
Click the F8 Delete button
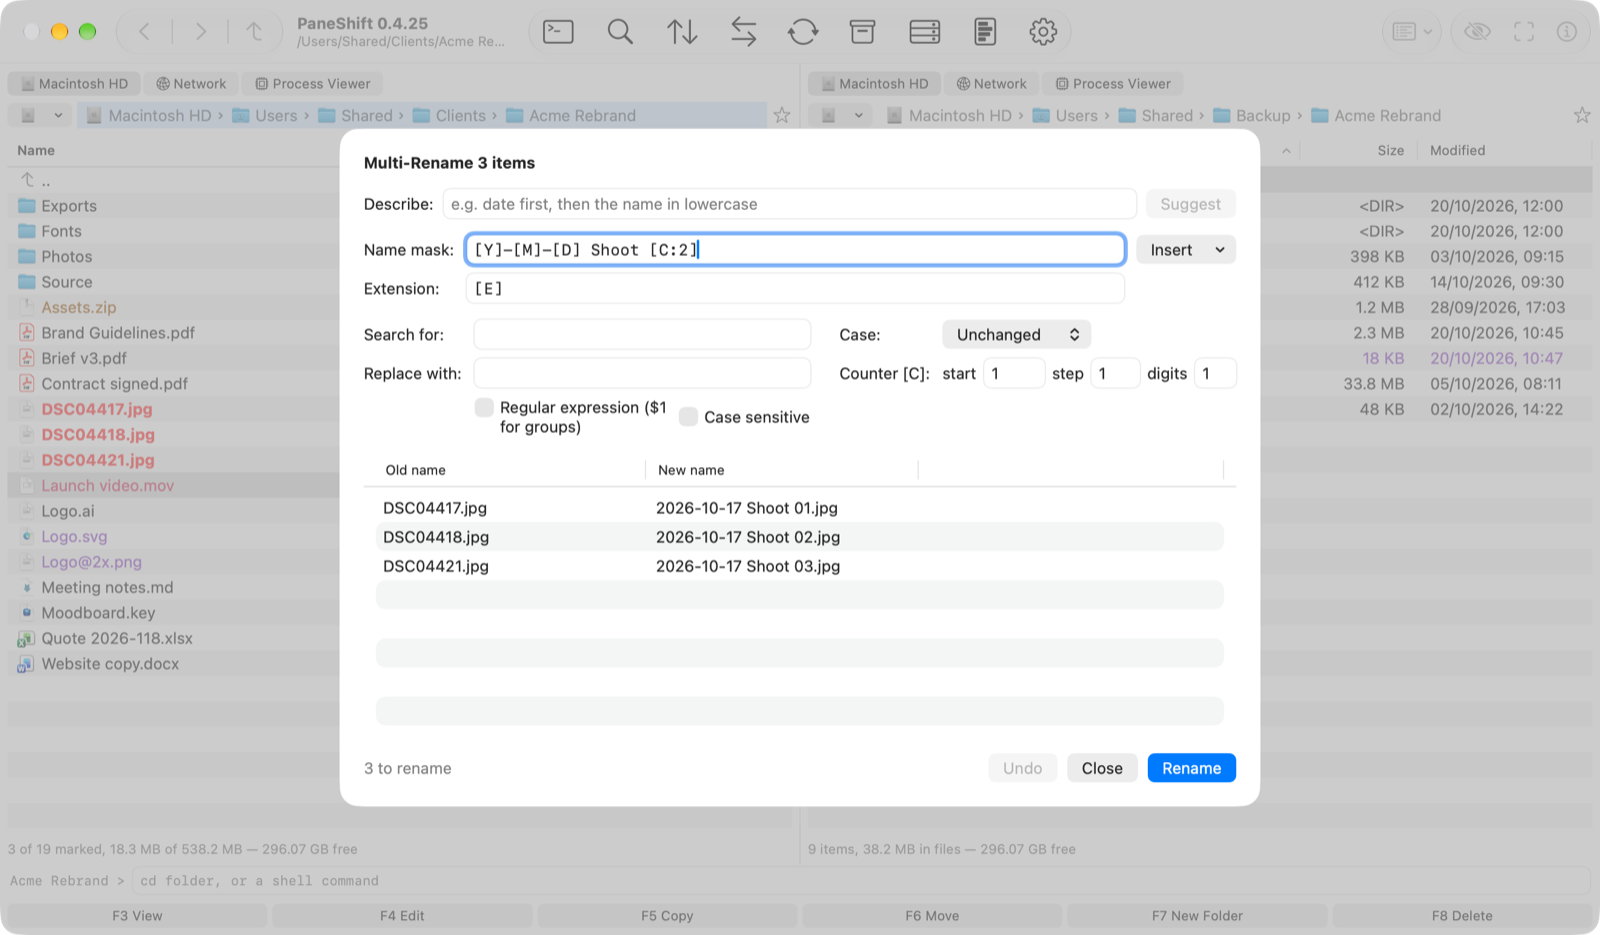coord(1462,916)
